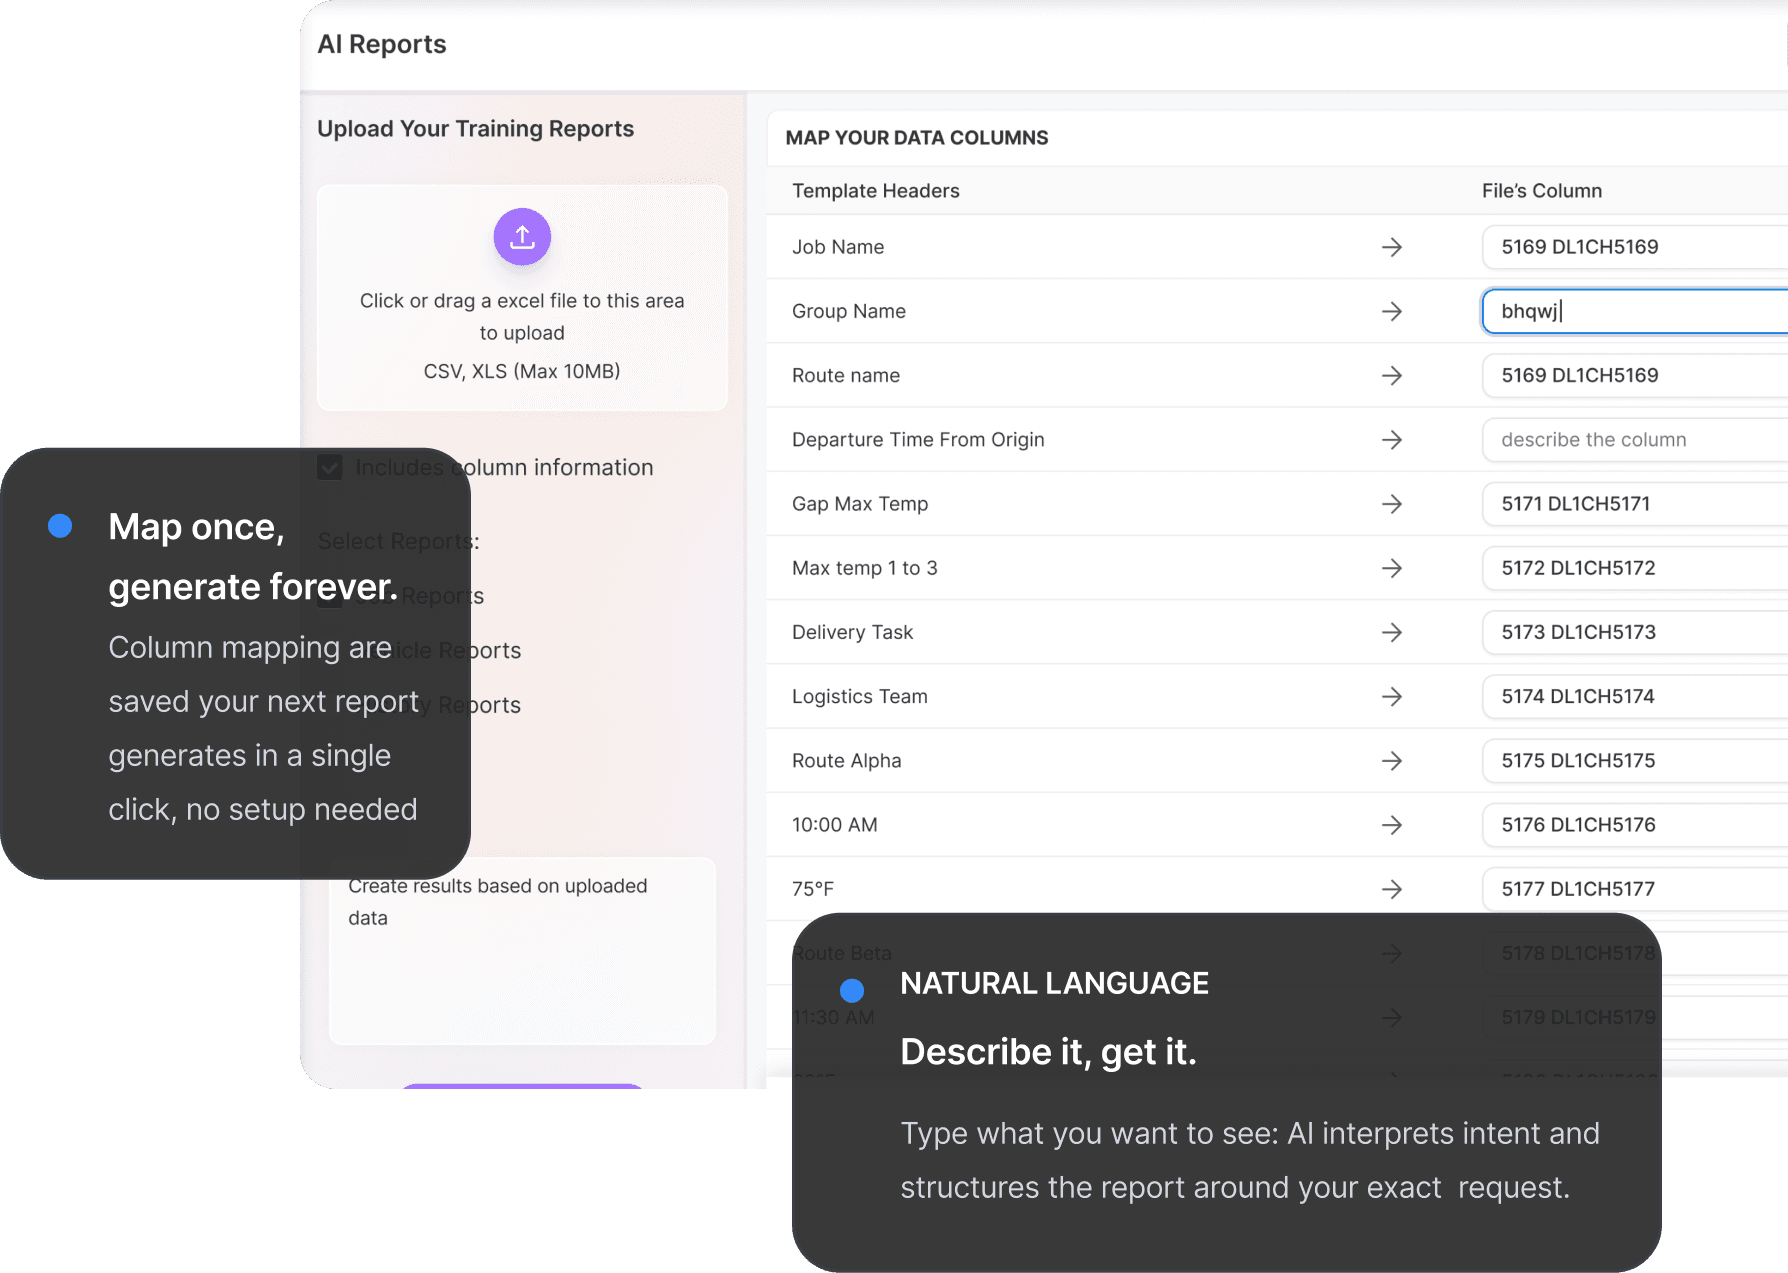Toggle the Includes column information checkbox

pyautogui.click(x=330, y=467)
